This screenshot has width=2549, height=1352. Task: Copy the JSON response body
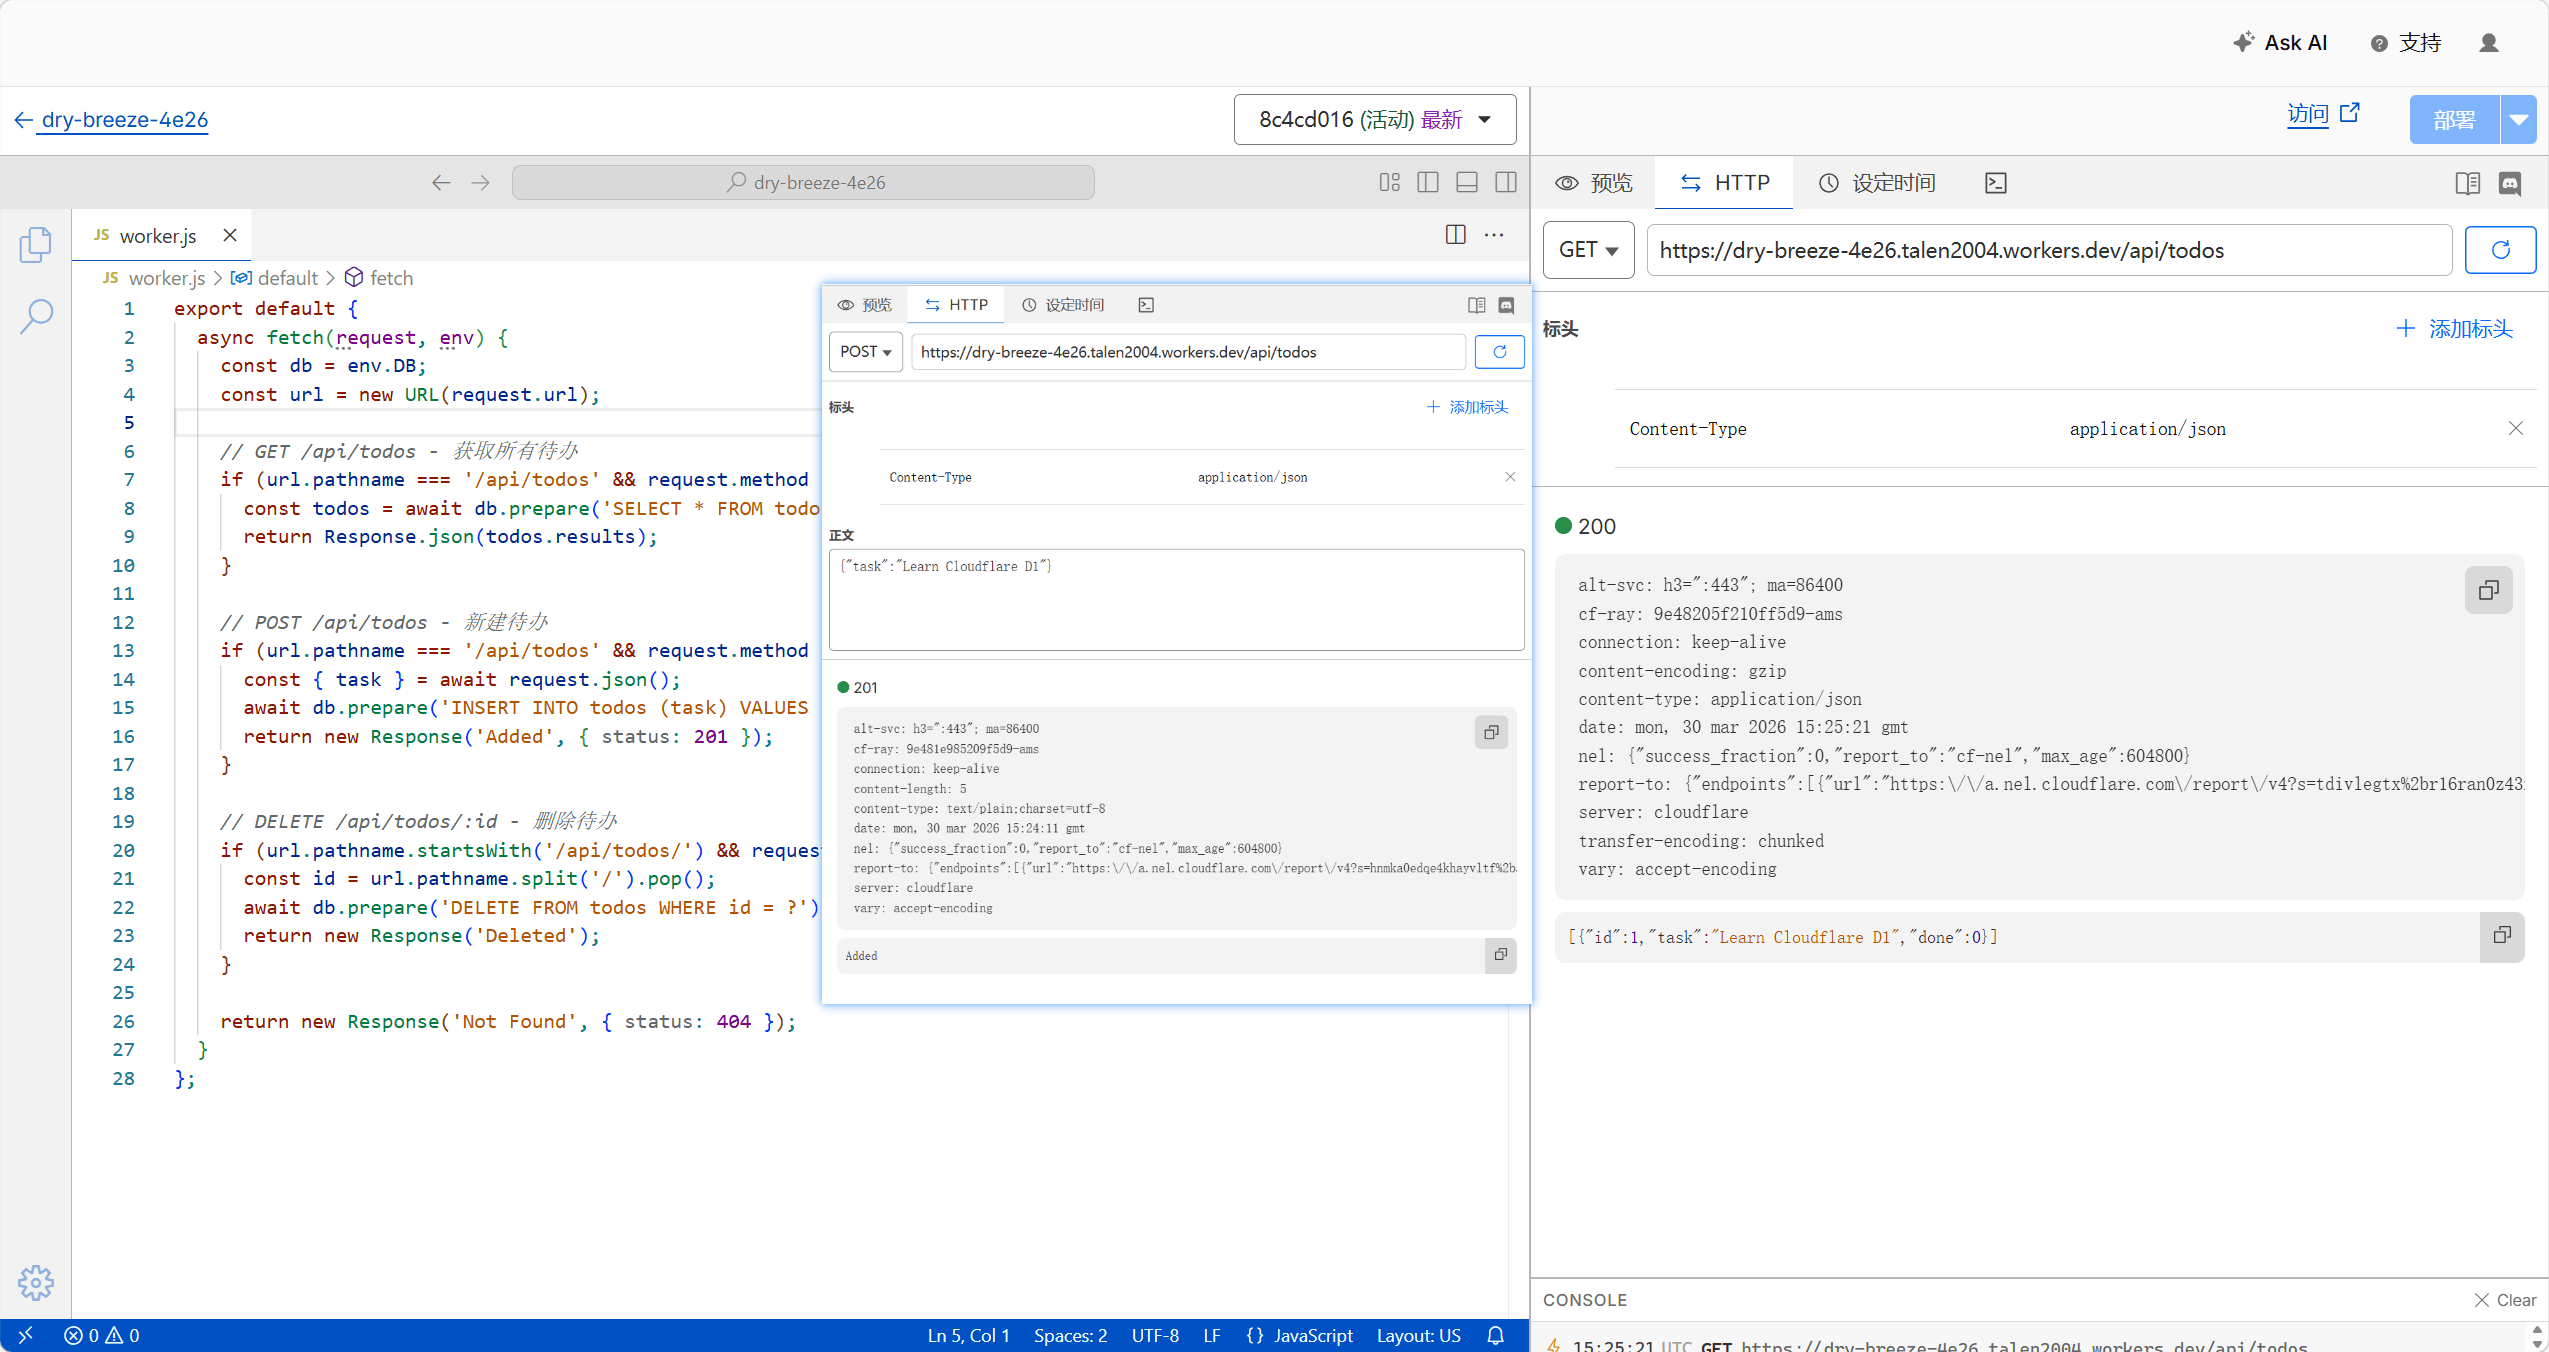pyautogui.click(x=2501, y=936)
